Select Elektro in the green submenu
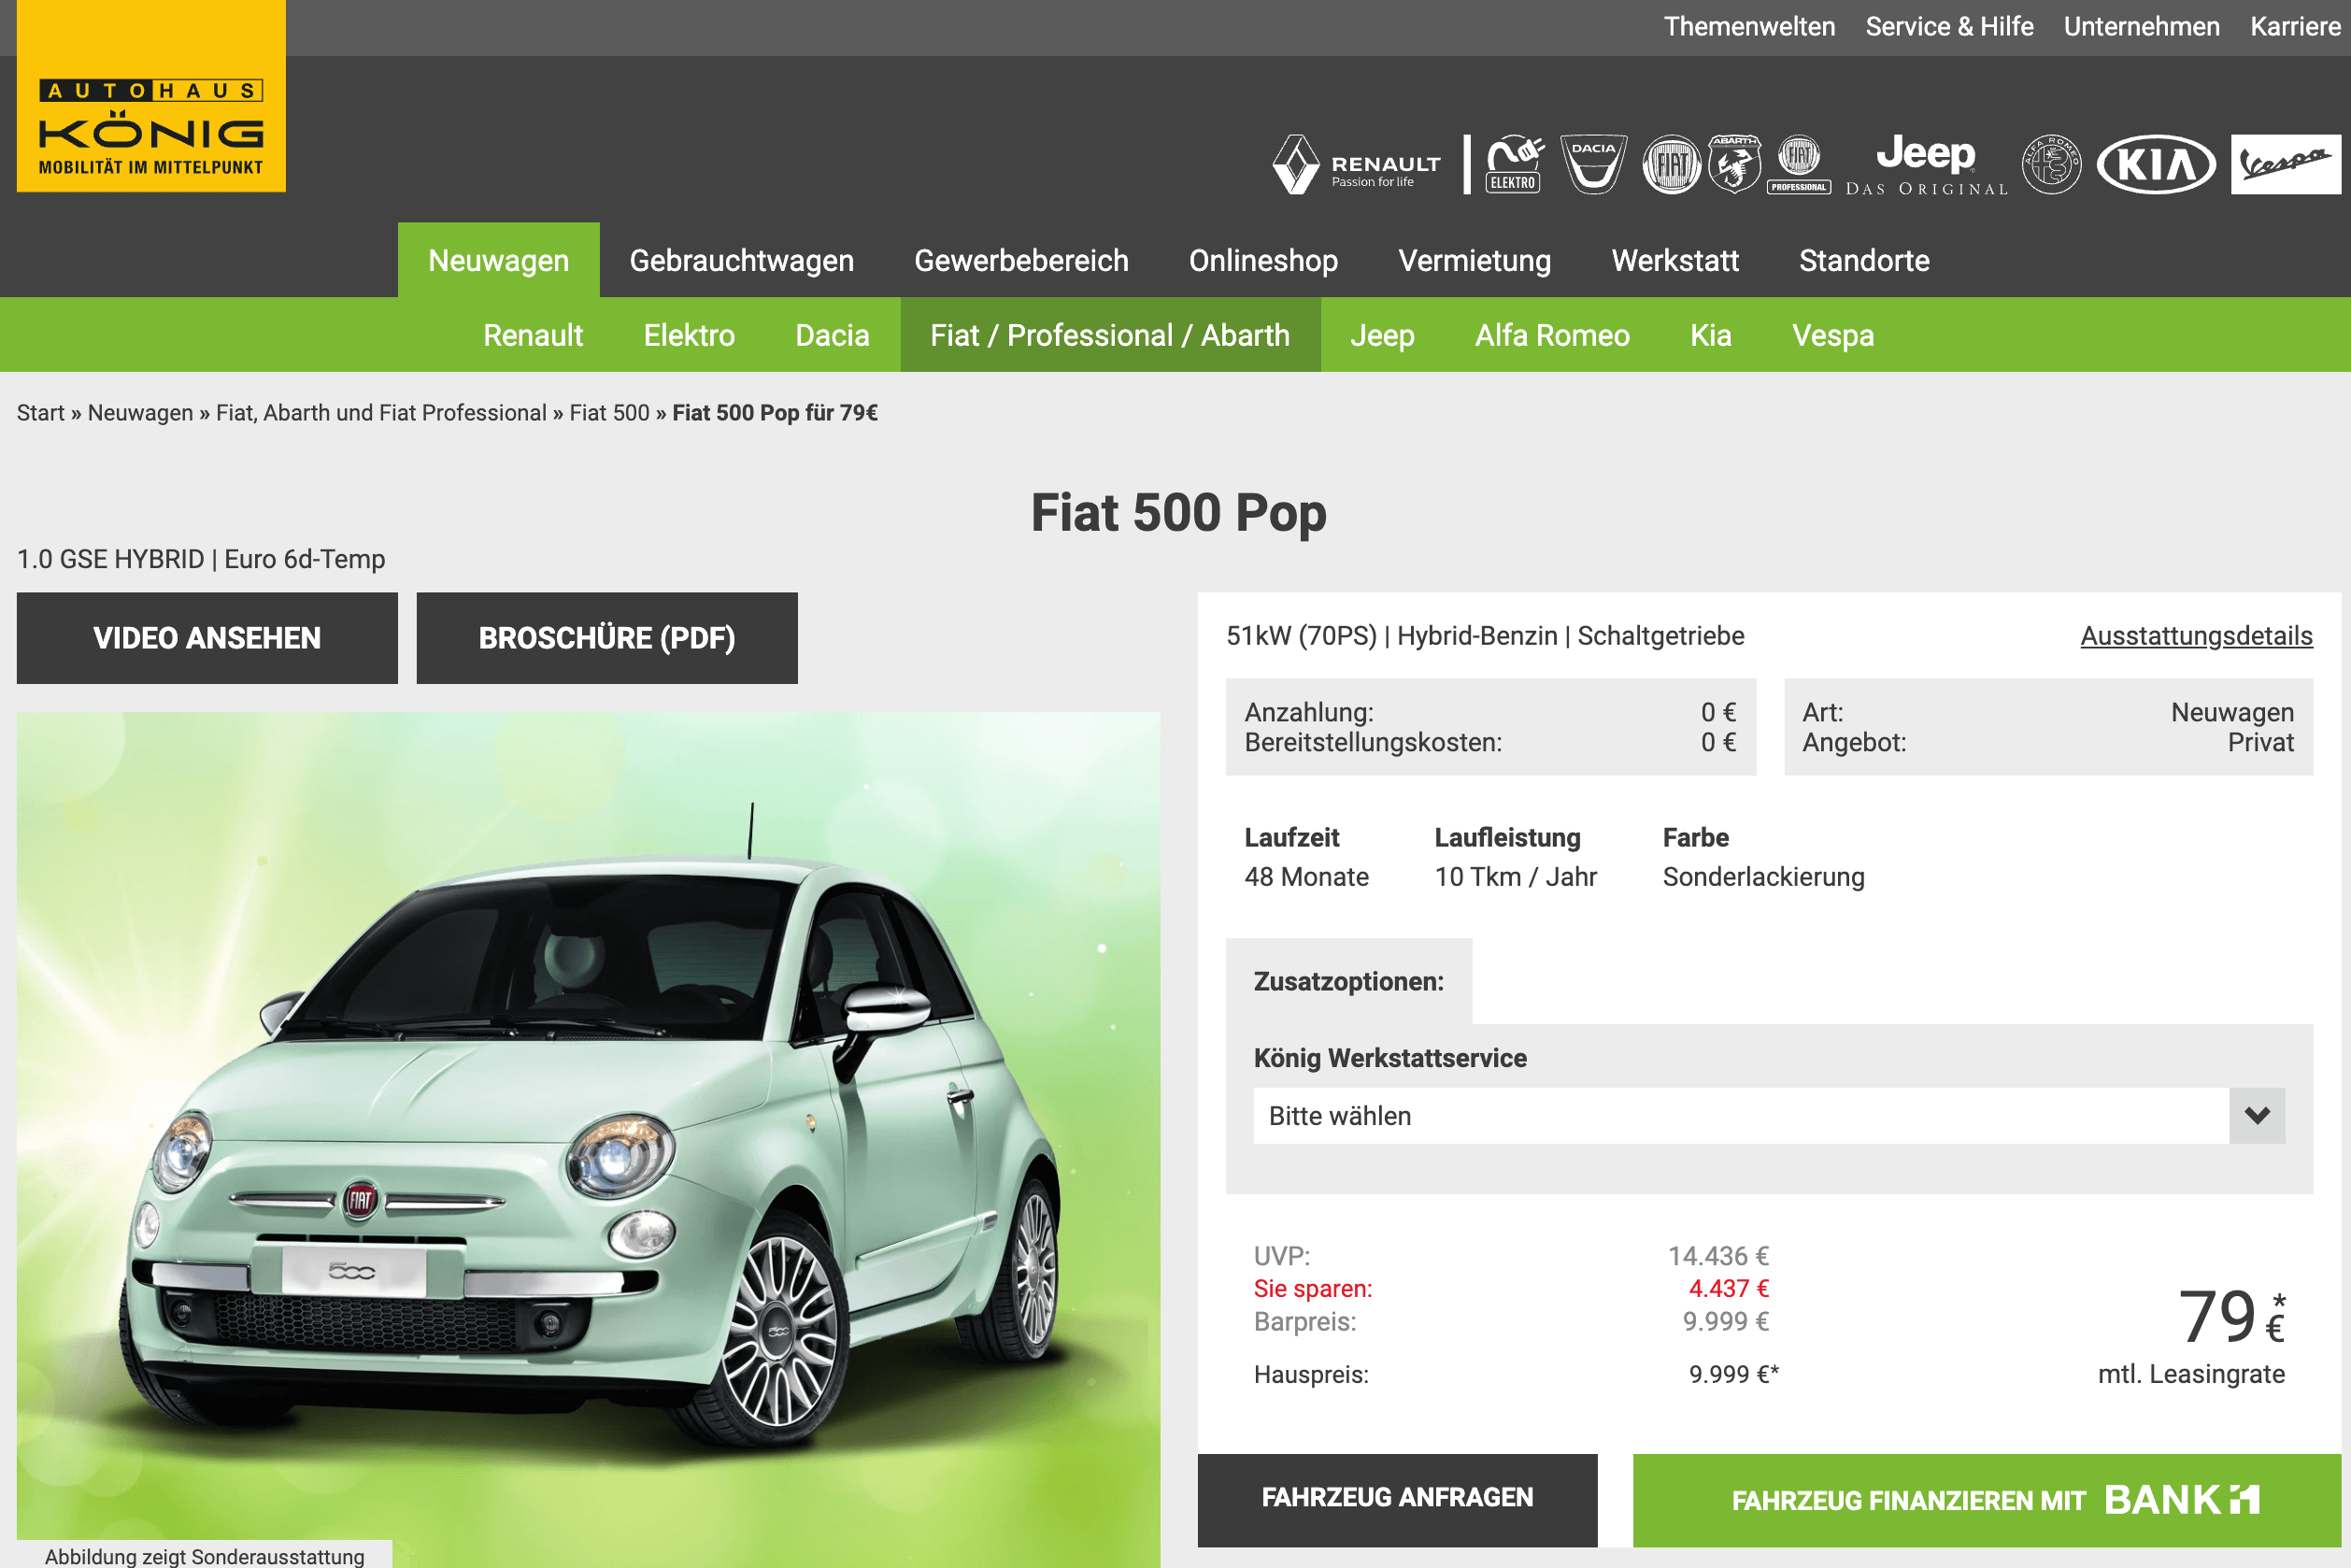This screenshot has height=1568, width=2351. click(689, 335)
